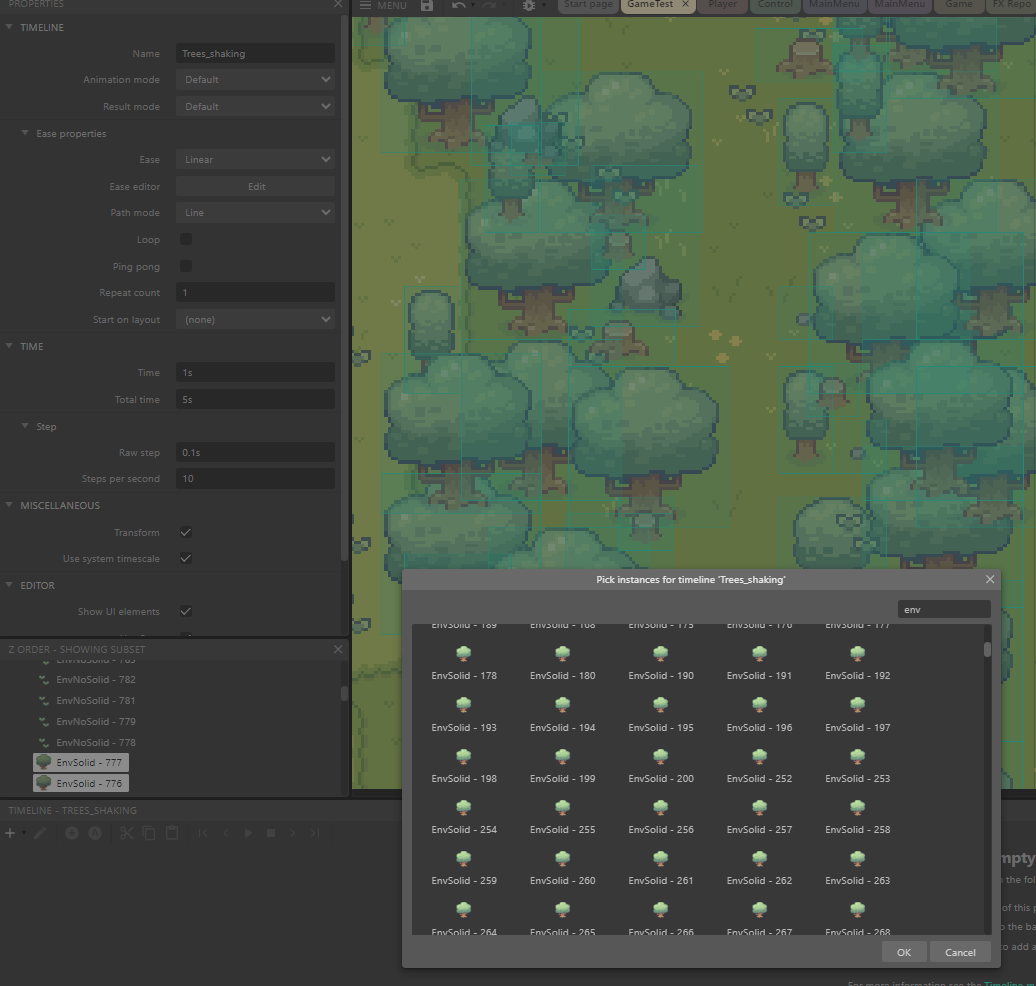
Task: Step to next keyframe in timeline
Action: pyautogui.click(x=293, y=833)
